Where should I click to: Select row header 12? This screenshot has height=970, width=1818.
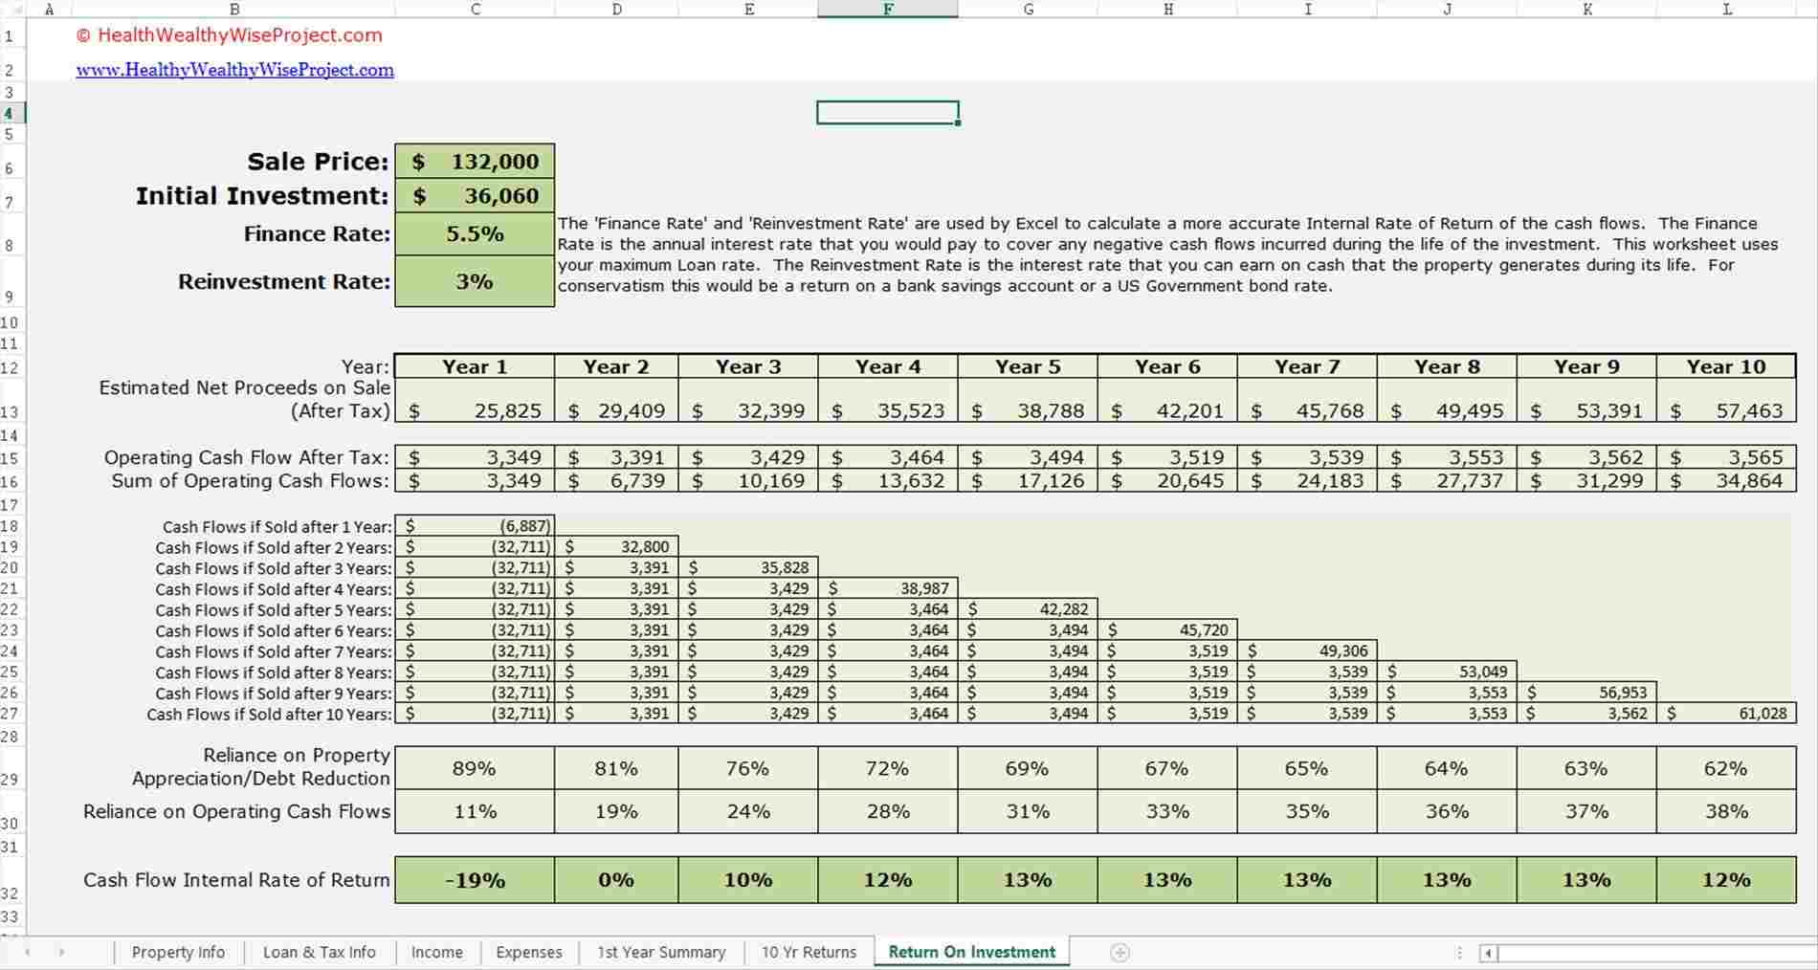11,367
